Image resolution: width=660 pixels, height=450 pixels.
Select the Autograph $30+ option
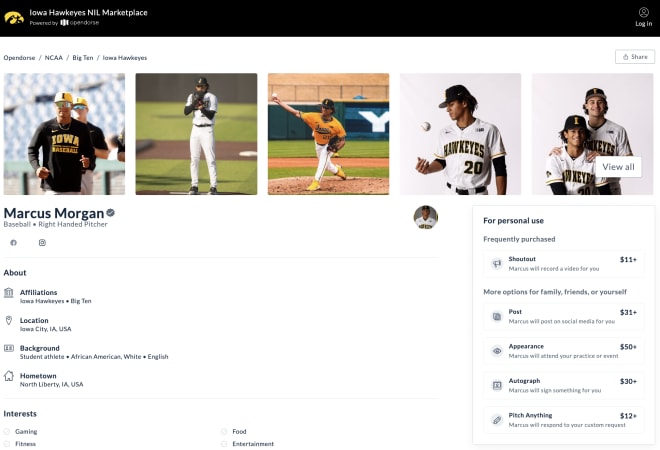click(x=564, y=385)
